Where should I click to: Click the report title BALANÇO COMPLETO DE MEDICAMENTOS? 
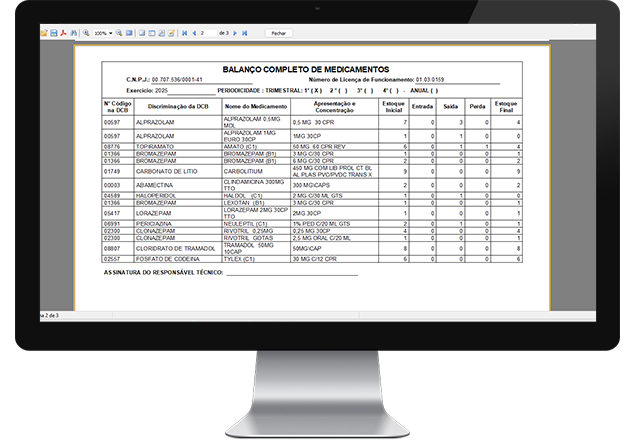(307, 68)
